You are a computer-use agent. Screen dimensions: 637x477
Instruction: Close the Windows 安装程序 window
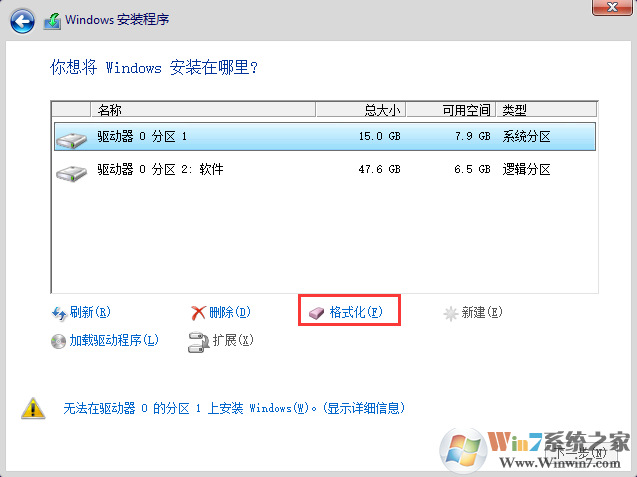click(x=607, y=8)
